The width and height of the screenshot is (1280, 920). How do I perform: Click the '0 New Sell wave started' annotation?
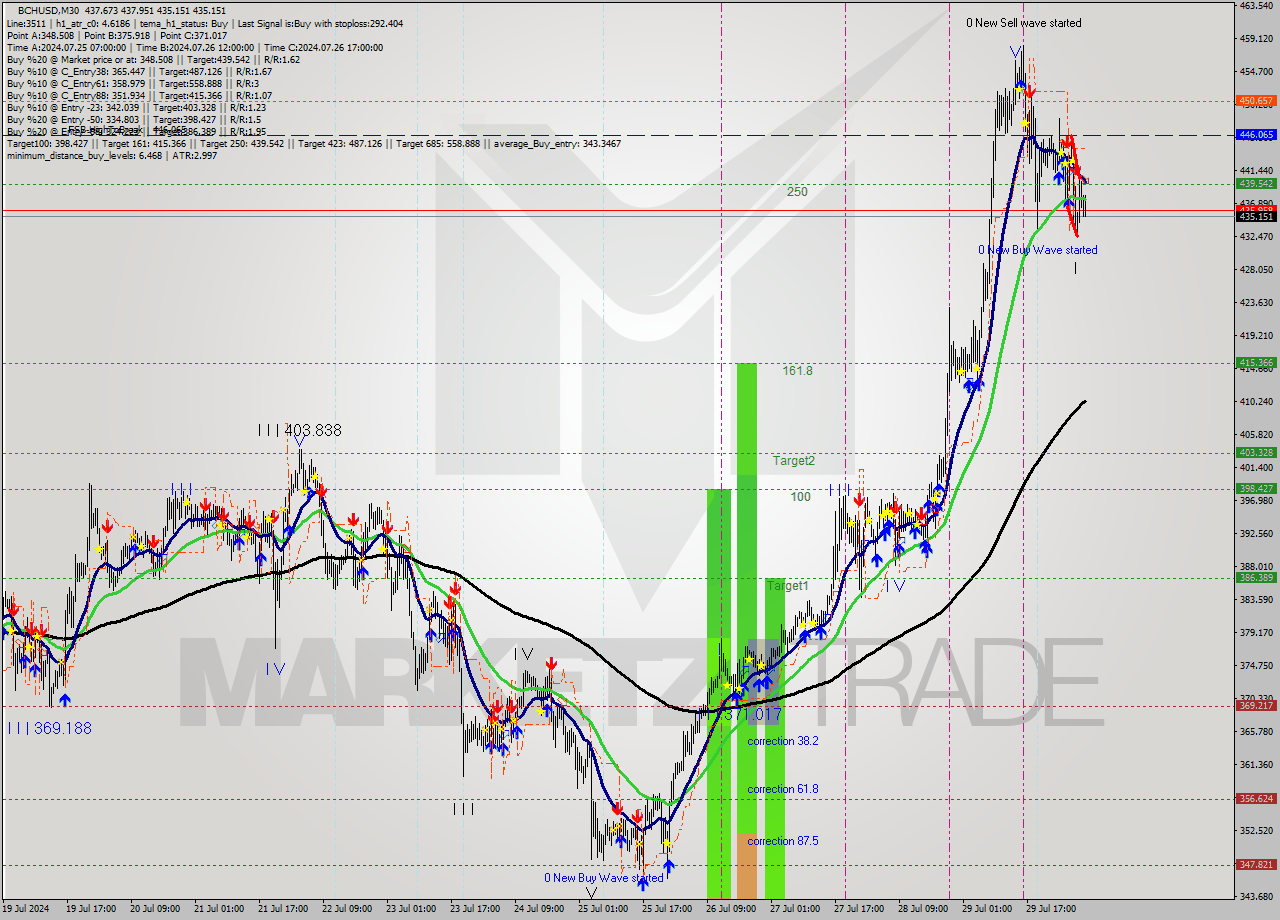1023,23
